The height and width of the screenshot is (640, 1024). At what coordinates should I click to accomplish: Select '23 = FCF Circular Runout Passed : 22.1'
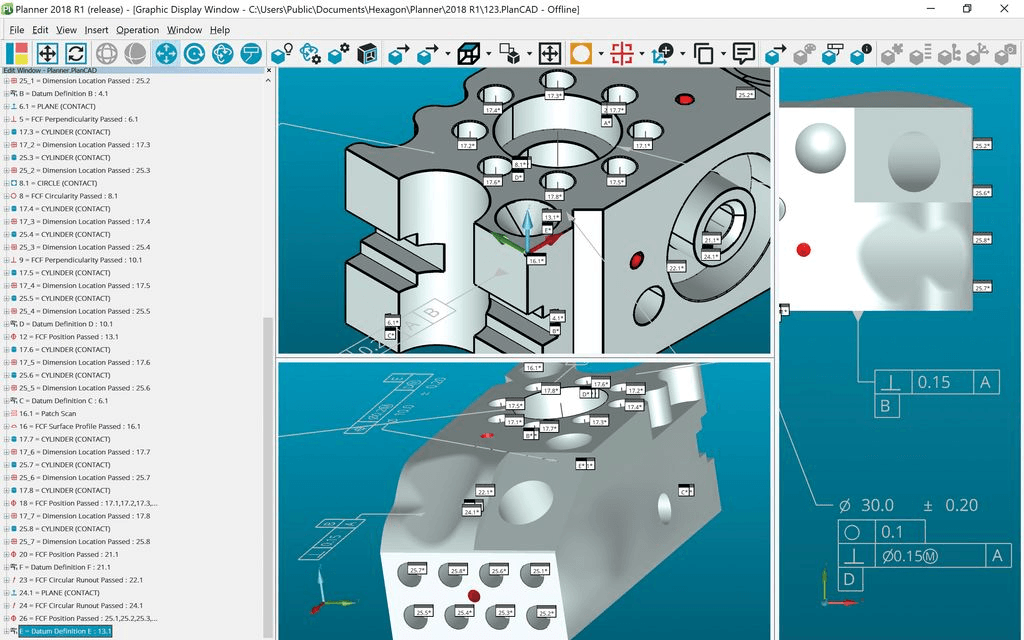pos(81,580)
